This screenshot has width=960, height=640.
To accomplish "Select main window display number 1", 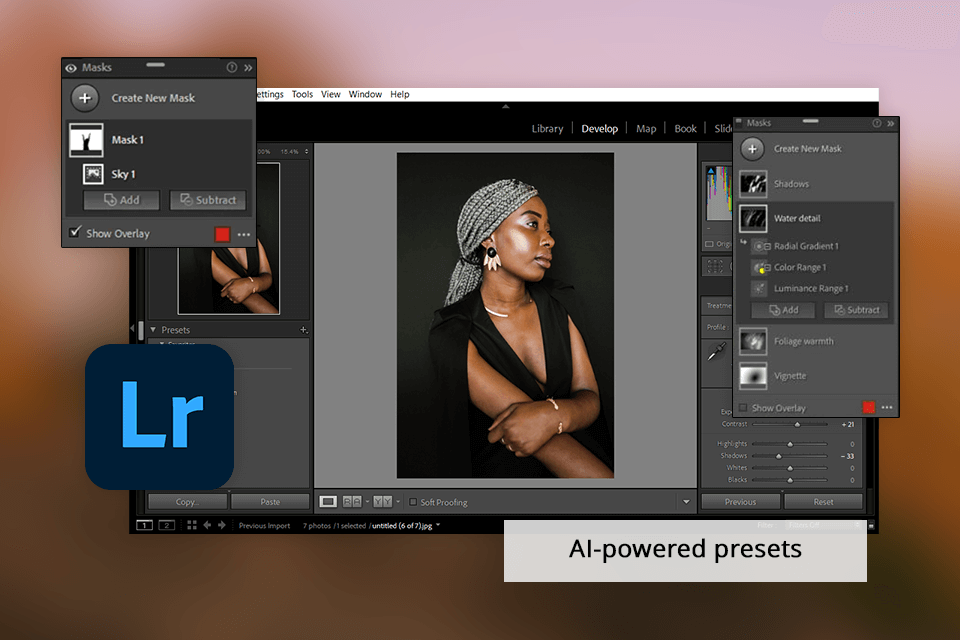I will [x=144, y=525].
